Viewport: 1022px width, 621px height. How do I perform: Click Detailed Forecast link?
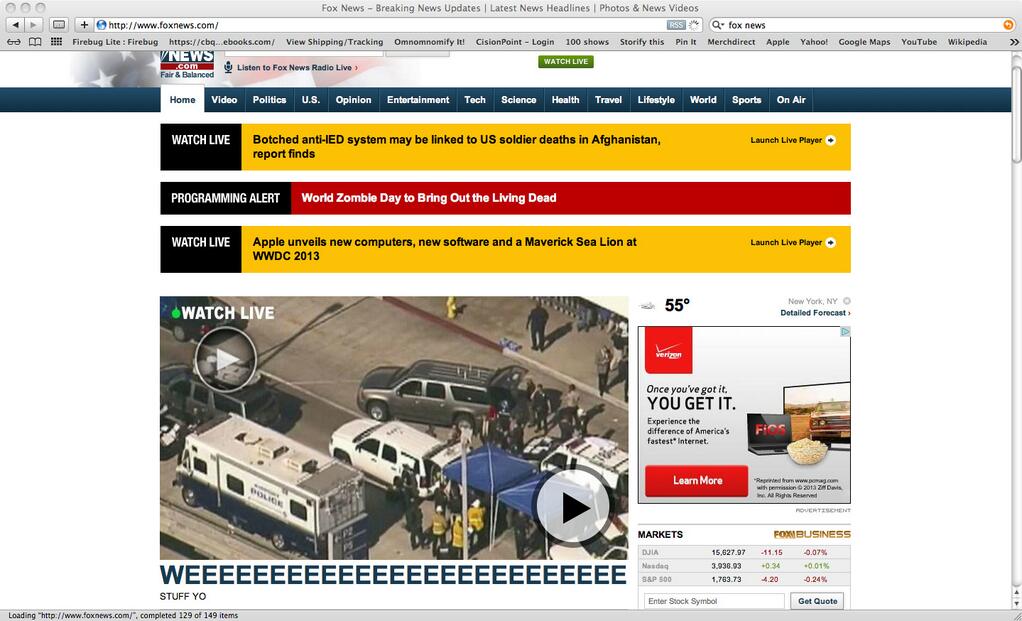click(815, 313)
